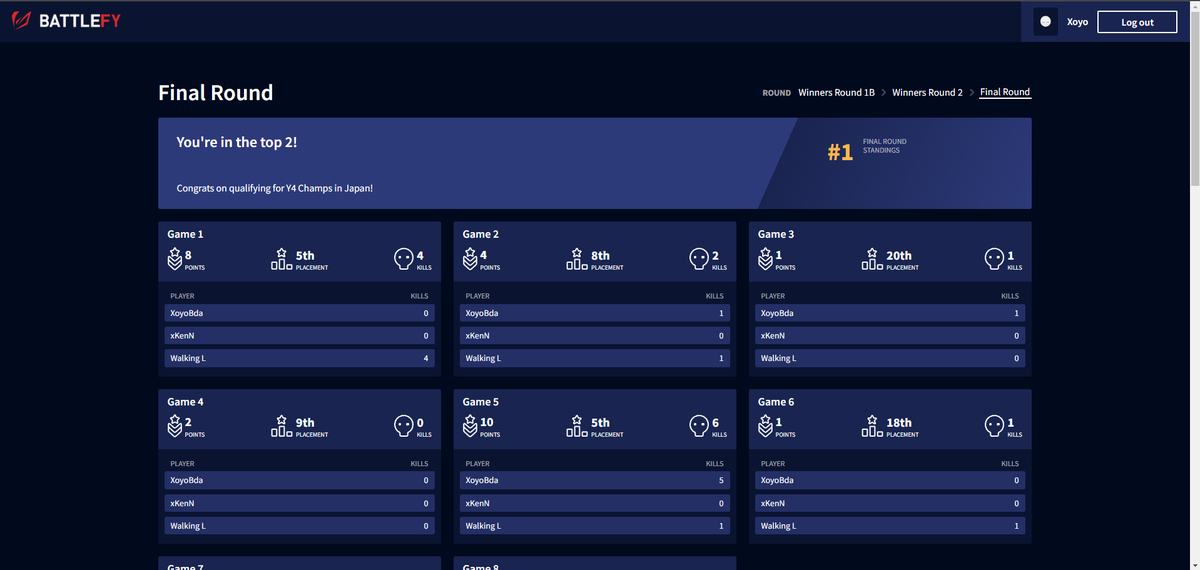Click Game 3 kills skull icon

click(994, 259)
